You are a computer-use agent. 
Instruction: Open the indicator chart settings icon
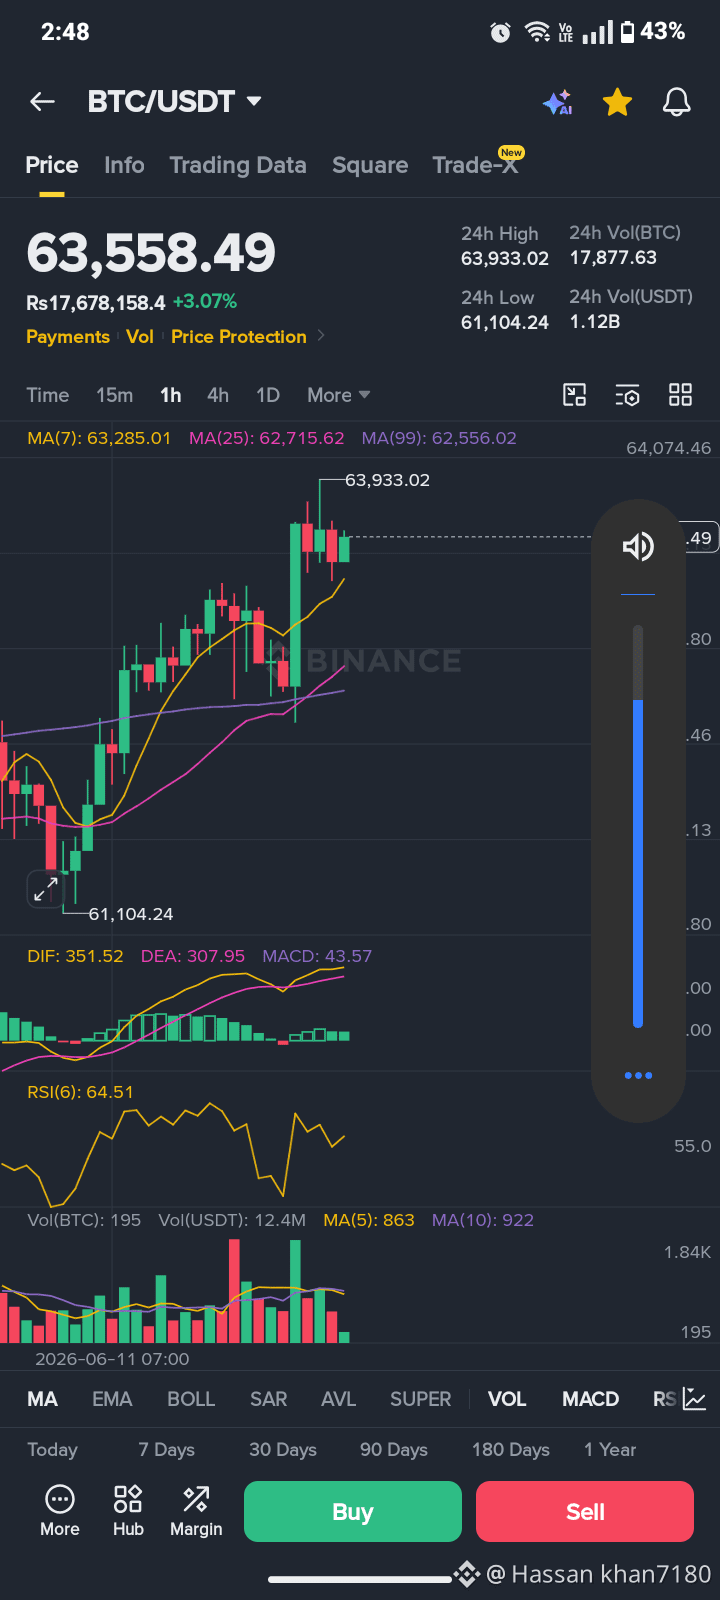[x=695, y=1399]
